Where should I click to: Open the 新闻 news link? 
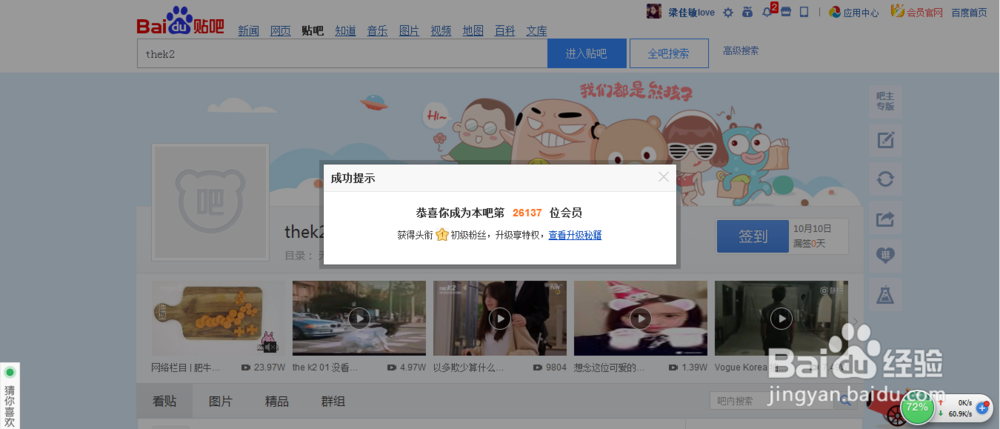[x=248, y=31]
